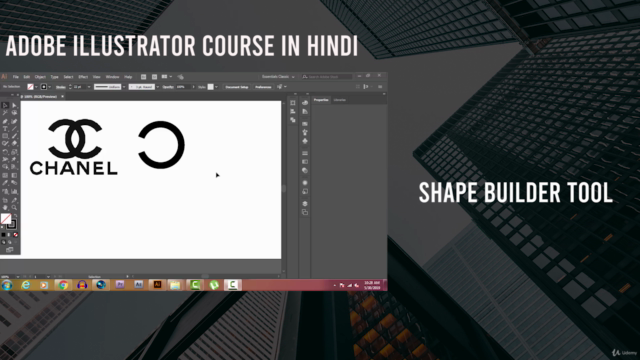Select the Hand tool
The width and height of the screenshot is (640, 360).
click(5, 208)
